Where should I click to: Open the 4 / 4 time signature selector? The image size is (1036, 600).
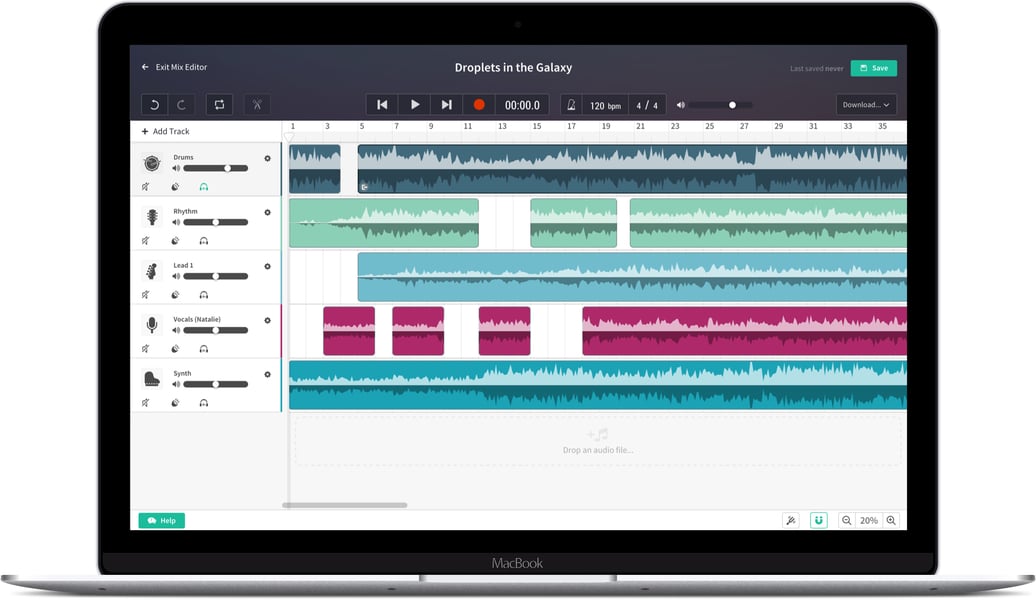point(647,105)
